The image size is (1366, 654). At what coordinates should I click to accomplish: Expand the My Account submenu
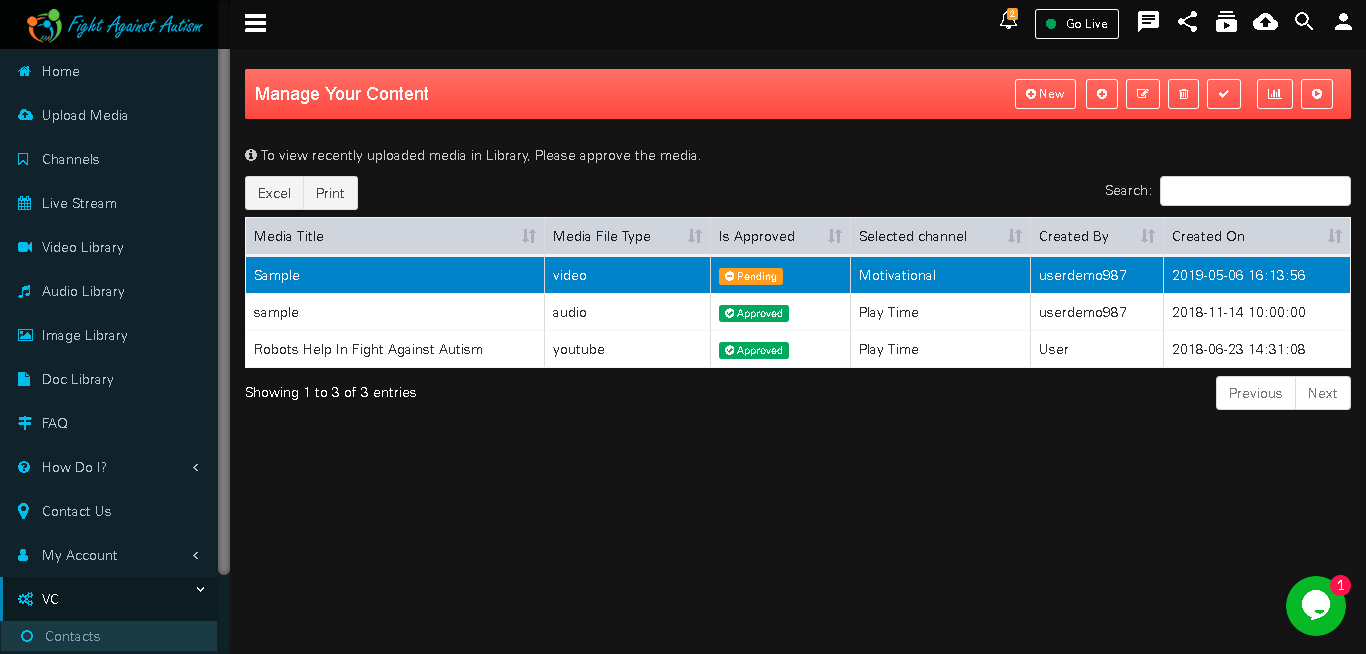(x=108, y=555)
